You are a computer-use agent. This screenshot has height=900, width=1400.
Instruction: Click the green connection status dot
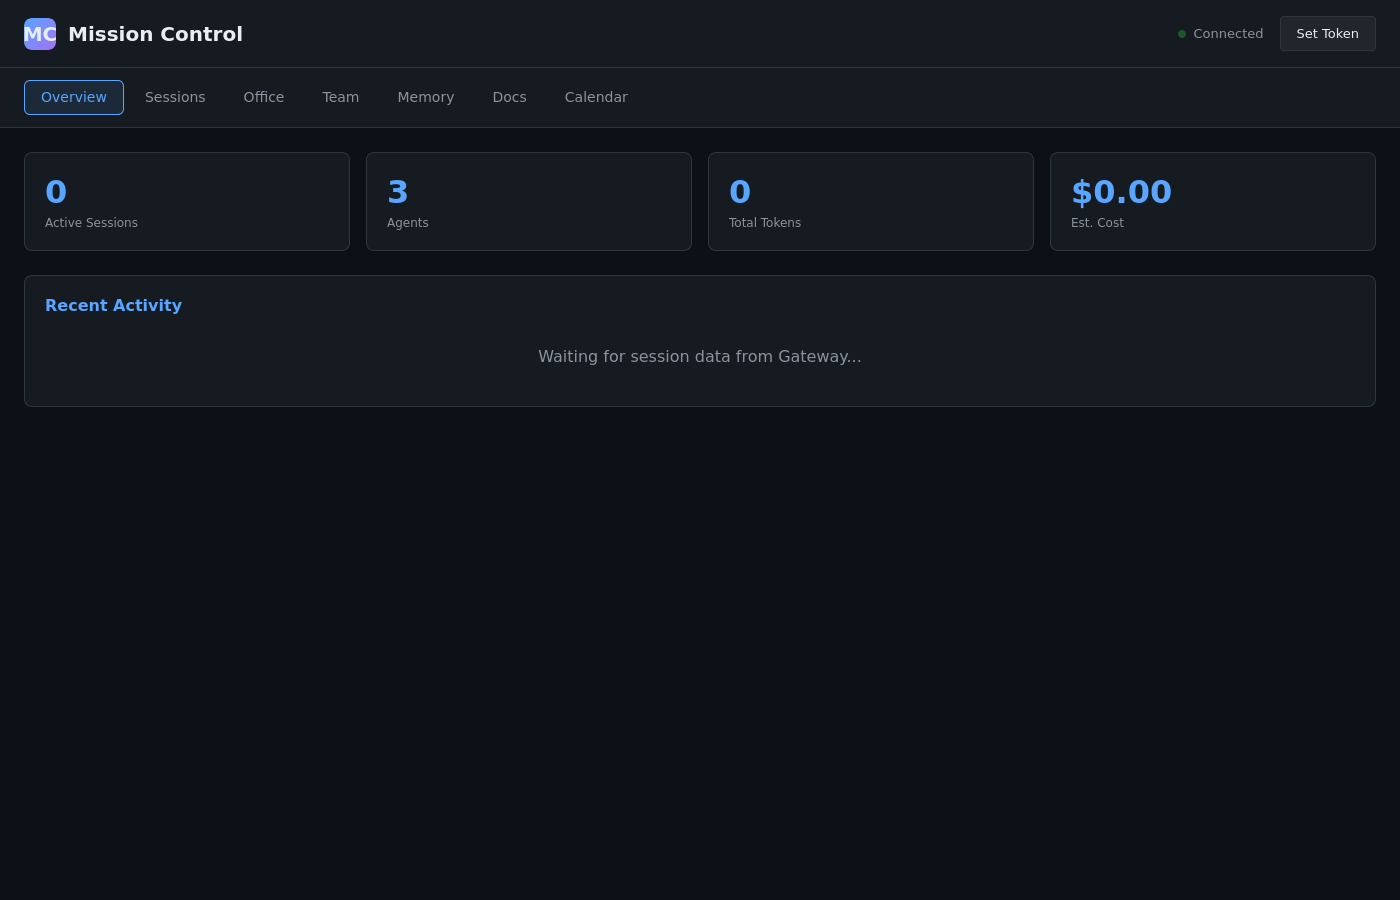[1182, 34]
